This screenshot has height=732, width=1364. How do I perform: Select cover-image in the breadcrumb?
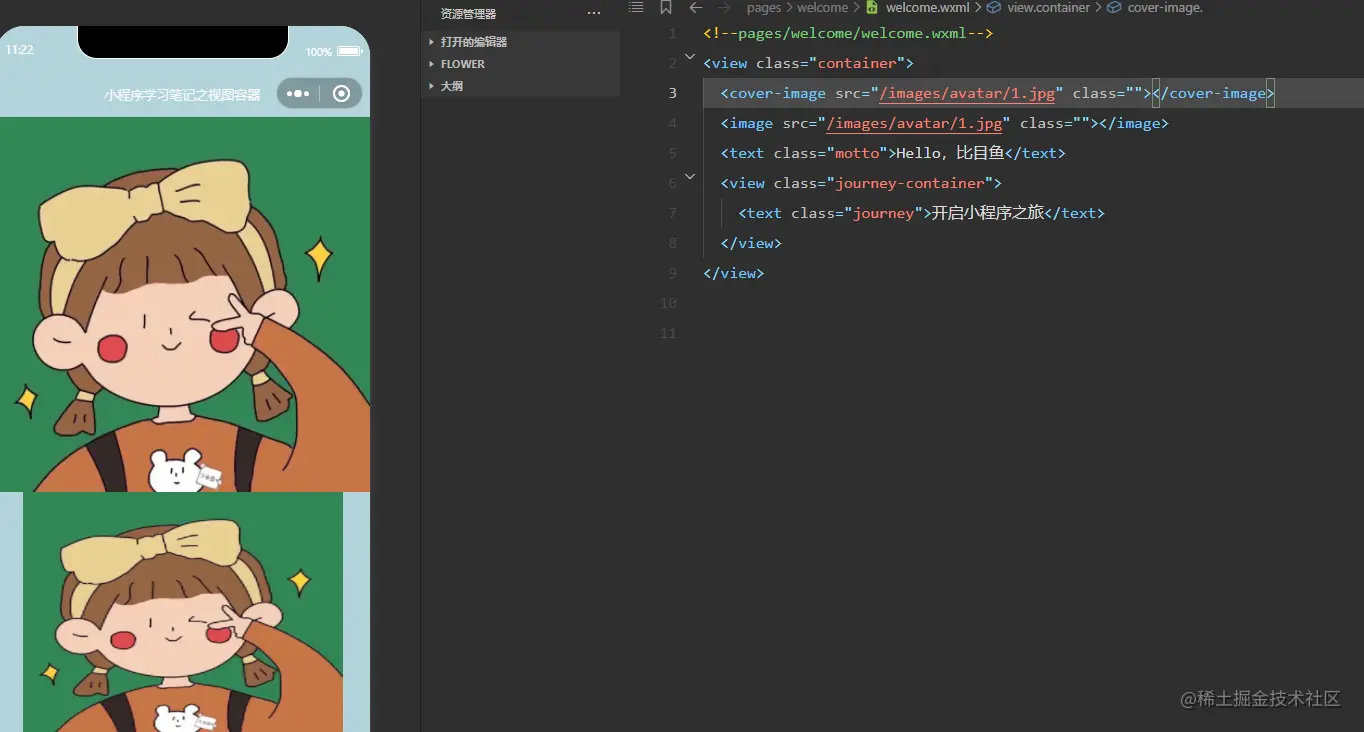tap(1165, 7)
